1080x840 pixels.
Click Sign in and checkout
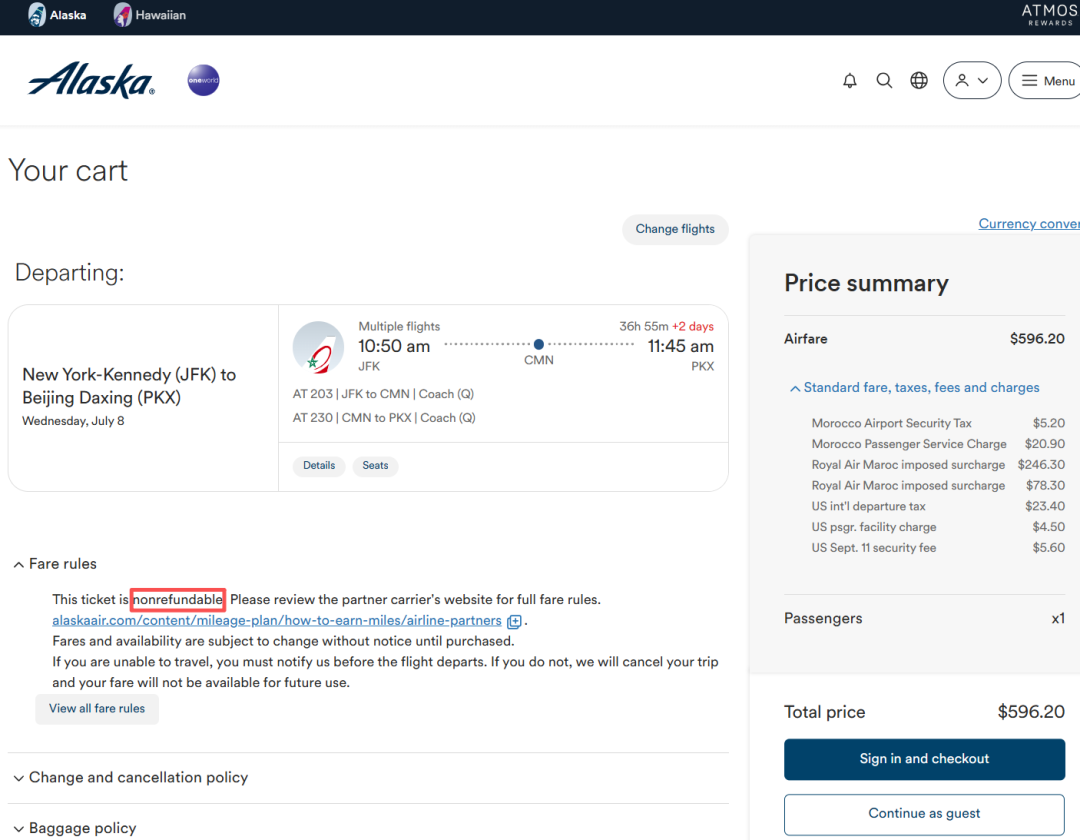924,759
